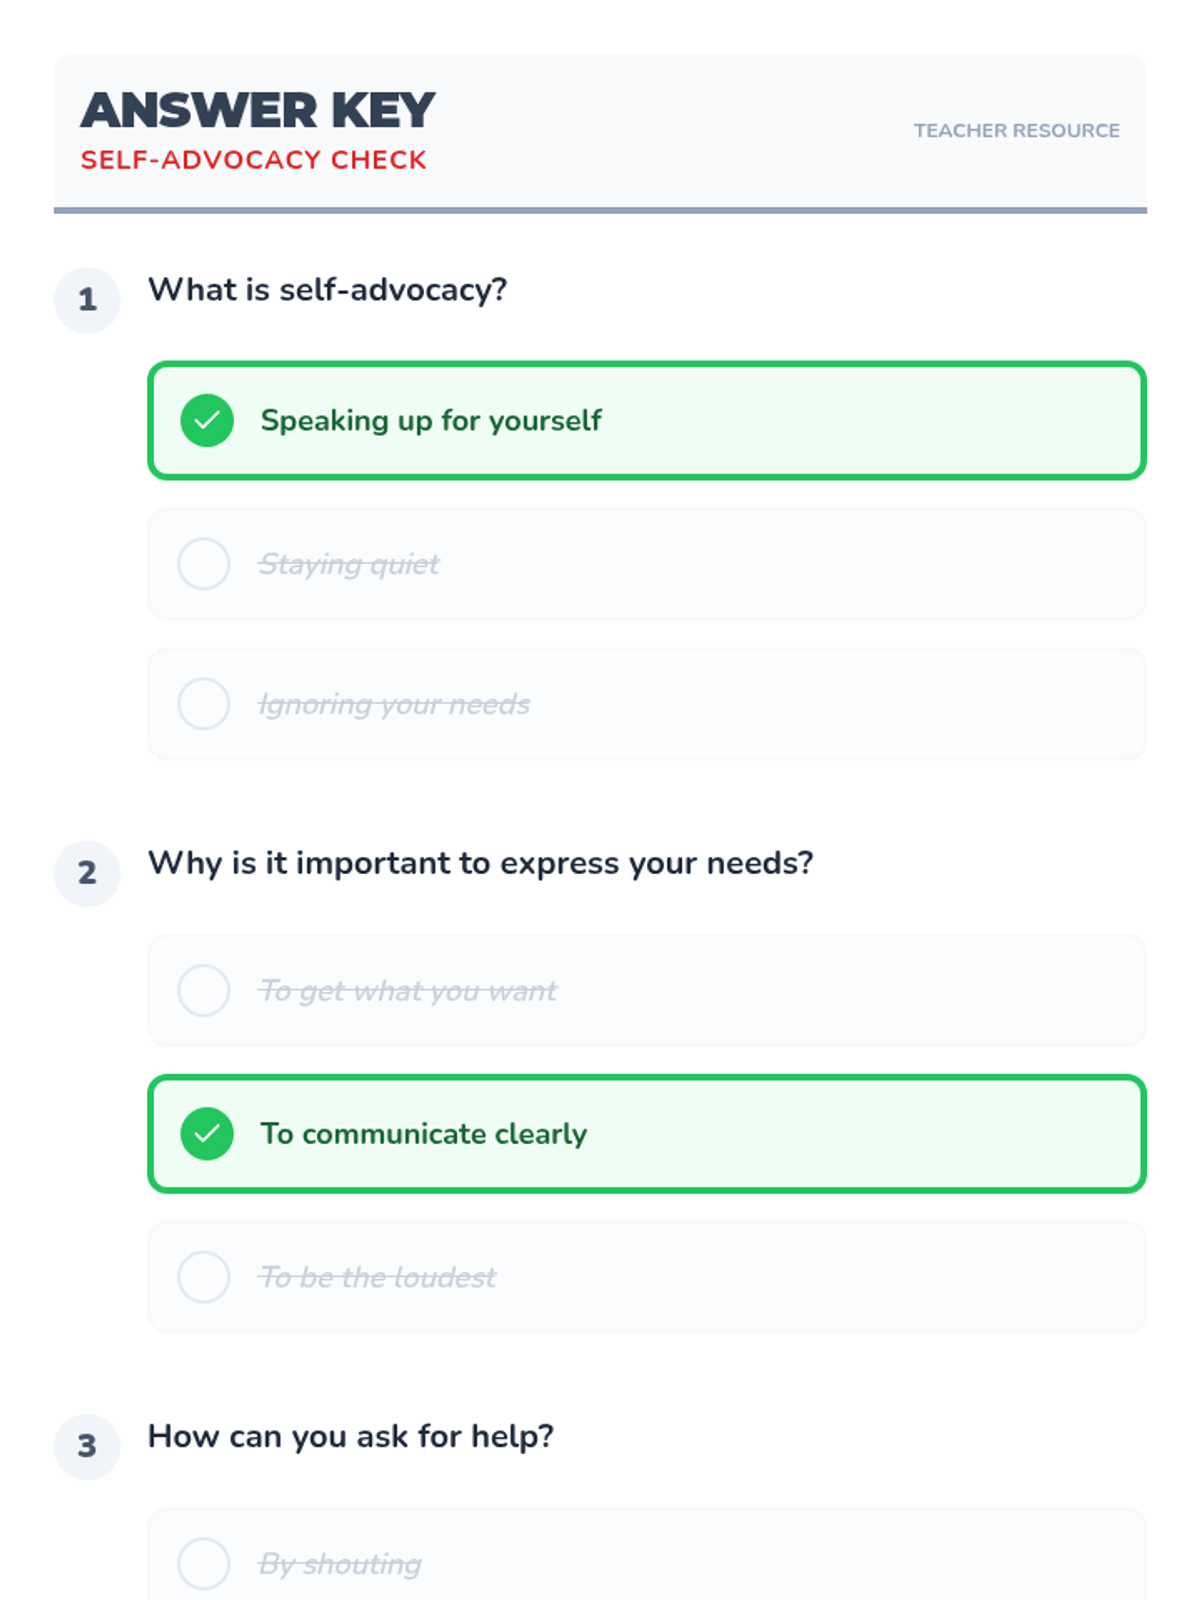
Task: Select the By shouting radio circle
Action: pos(204,1563)
